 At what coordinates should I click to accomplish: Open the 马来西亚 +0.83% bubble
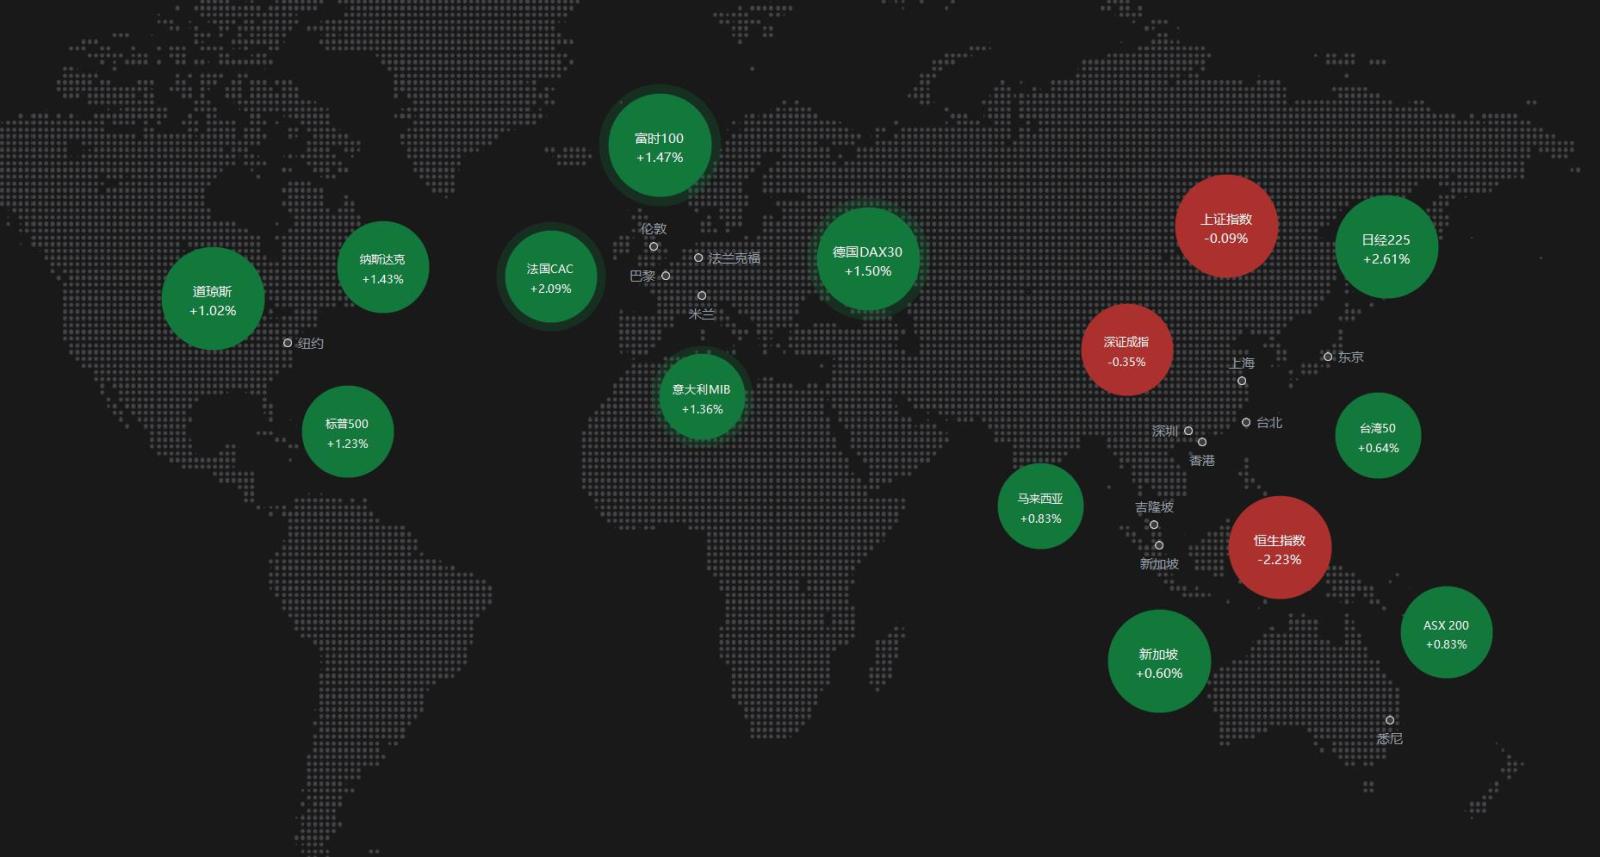(x=1040, y=507)
